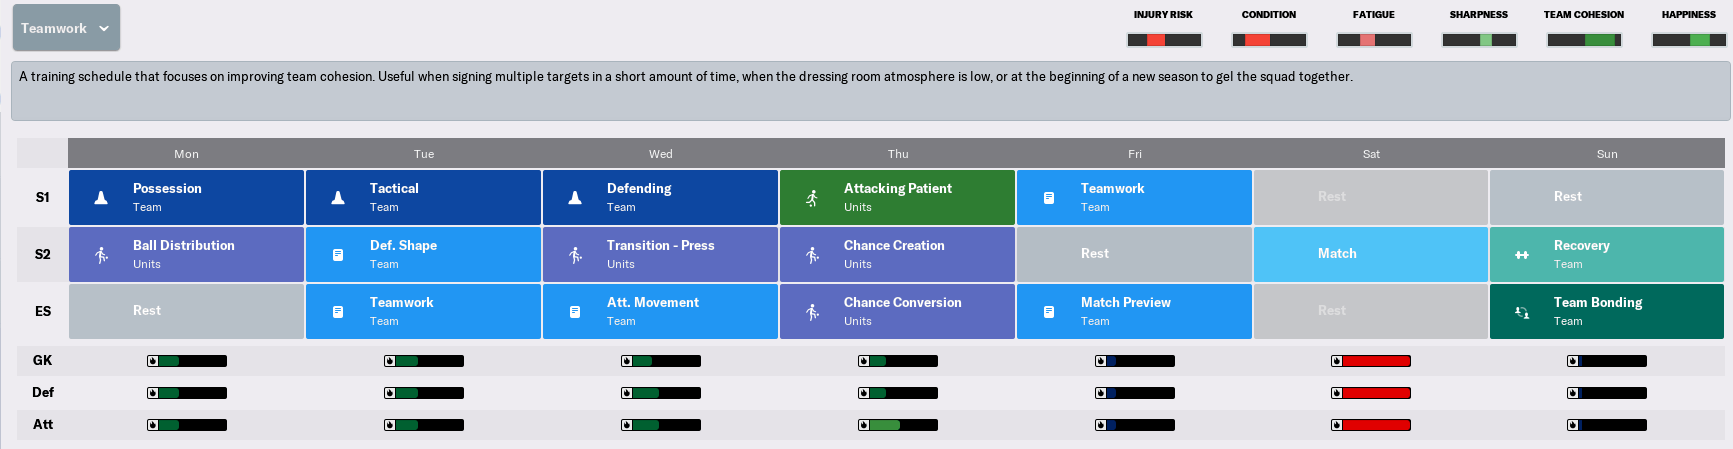This screenshot has height=449, width=1733.
Task: Click the running player icon on Attacking Patient
Action: [812, 198]
